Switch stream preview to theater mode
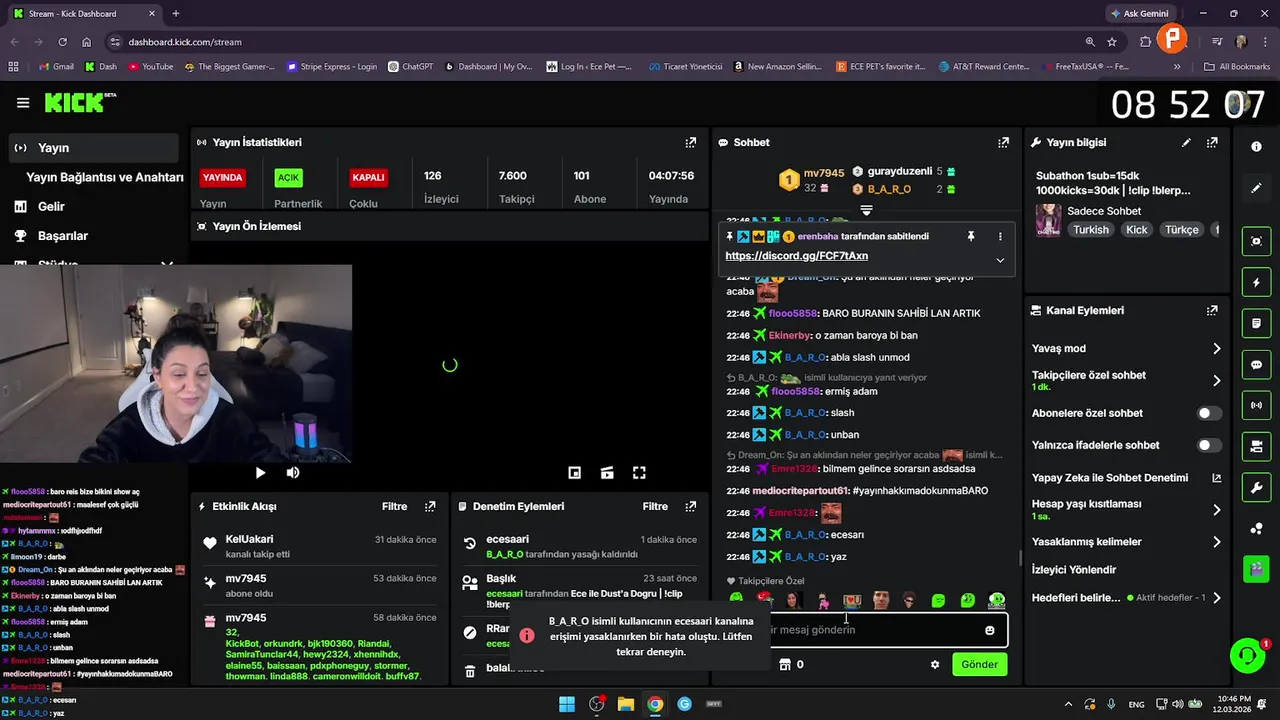Image resolution: width=1280 pixels, height=720 pixels. point(607,473)
